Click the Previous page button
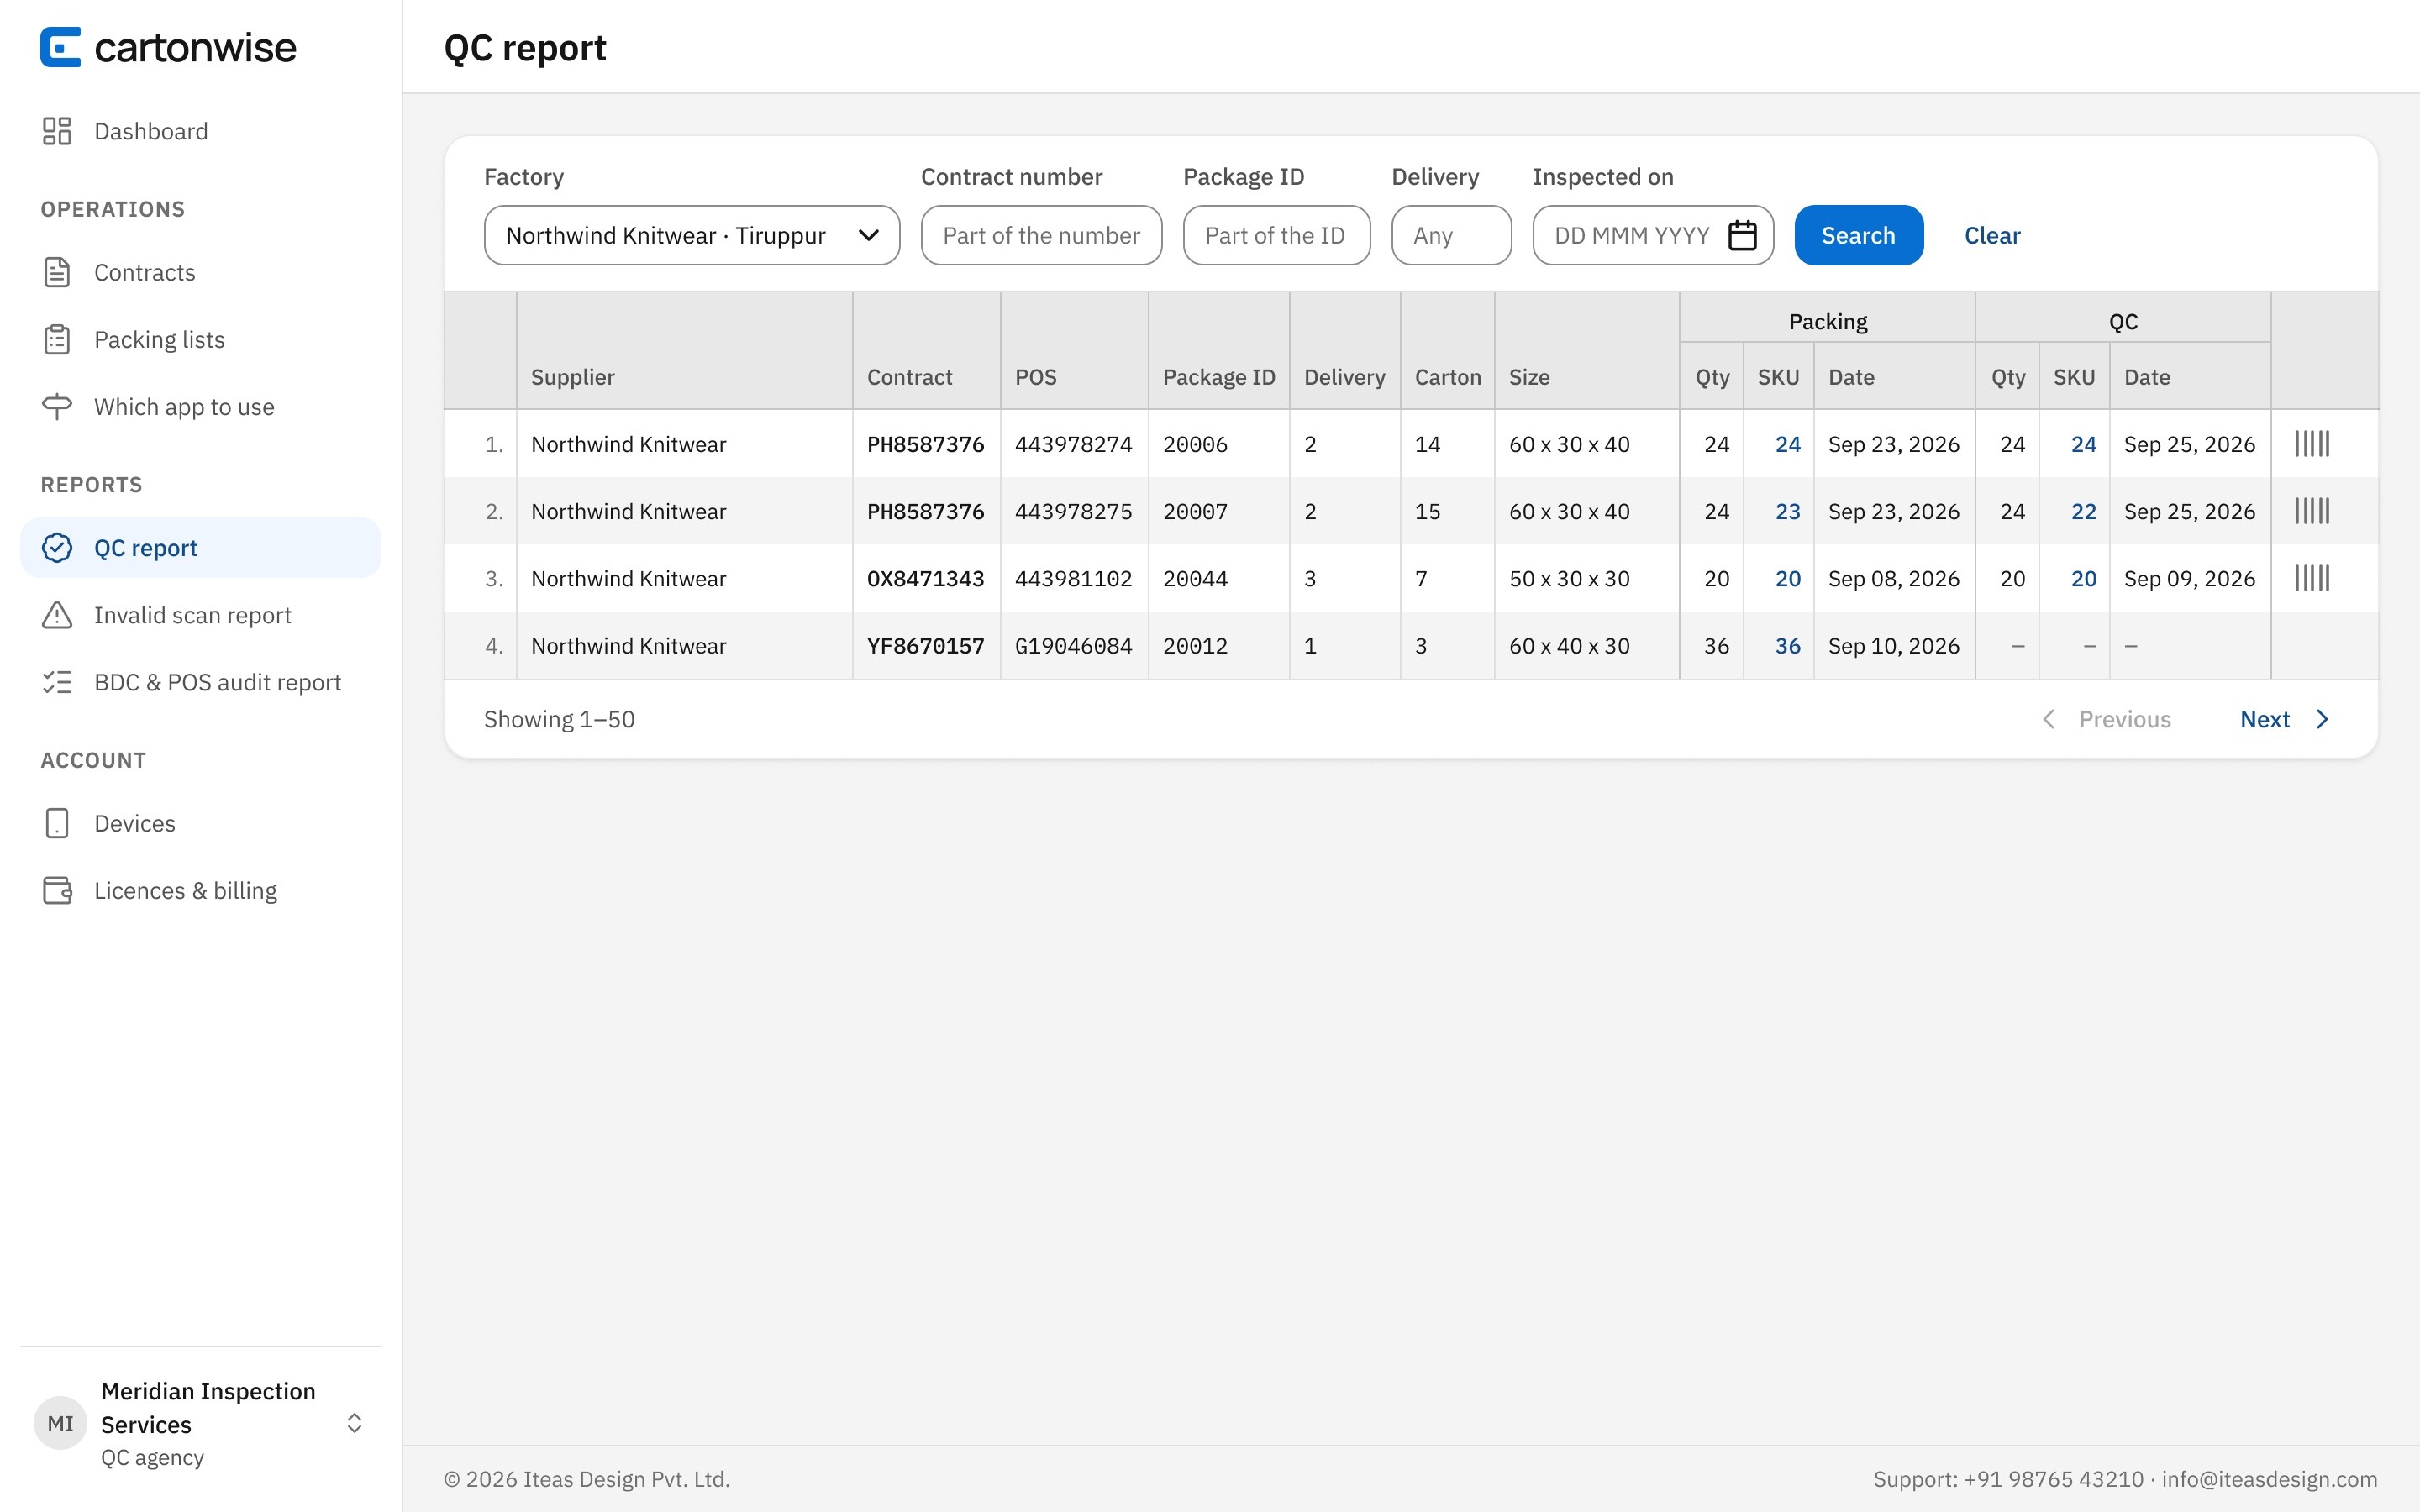Viewport: 2420px width, 1512px height. 2106,719
